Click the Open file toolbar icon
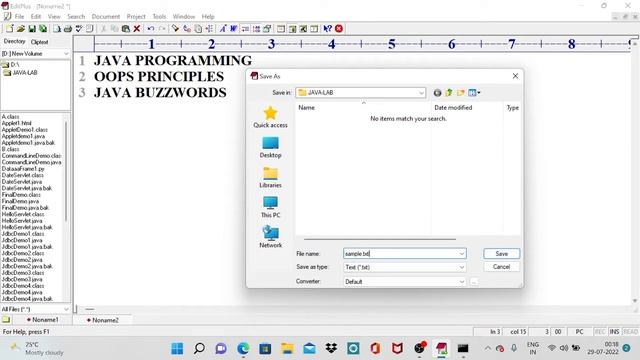Screen dimensions: 640x360 click(20, 29)
